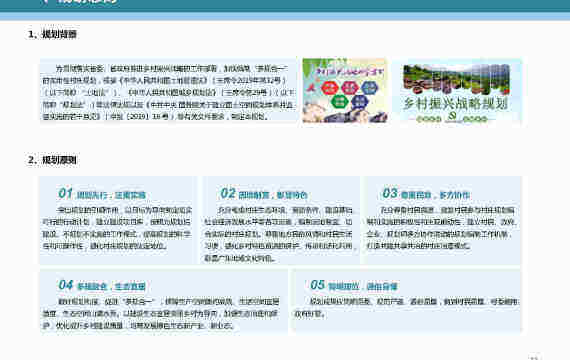This screenshot has height=360, width=570.
Task: Click the arrow icon in the teal header
Action: (45, 1)
